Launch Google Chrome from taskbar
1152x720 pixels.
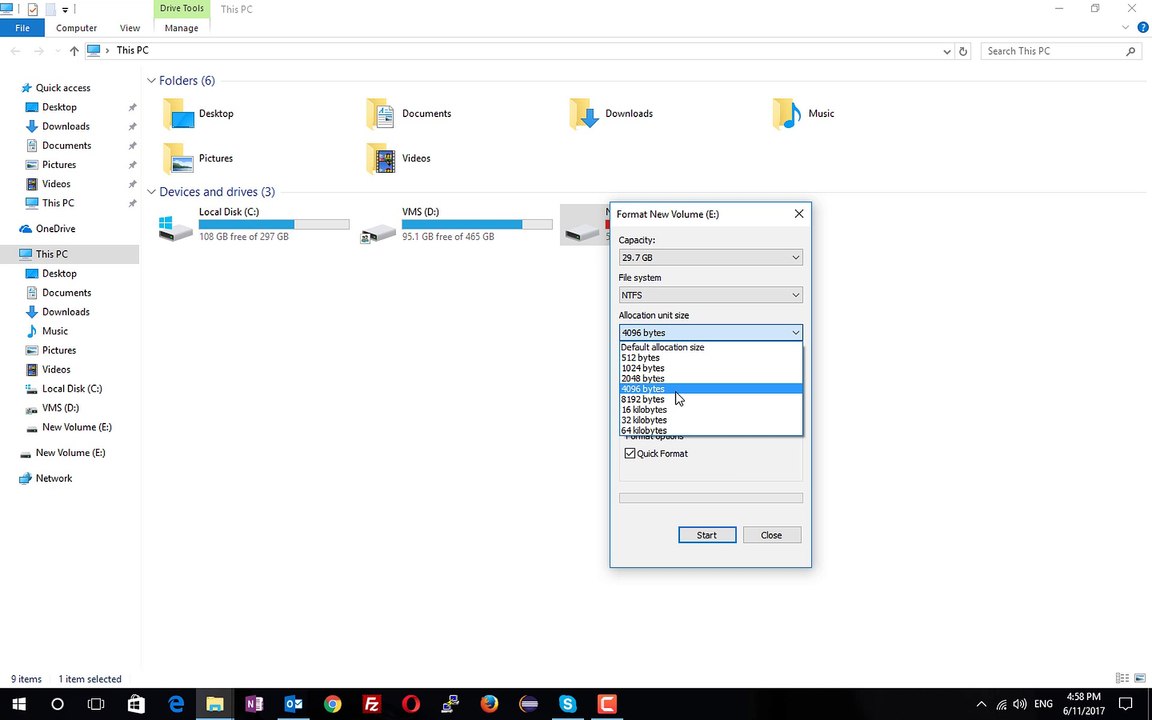(333, 704)
